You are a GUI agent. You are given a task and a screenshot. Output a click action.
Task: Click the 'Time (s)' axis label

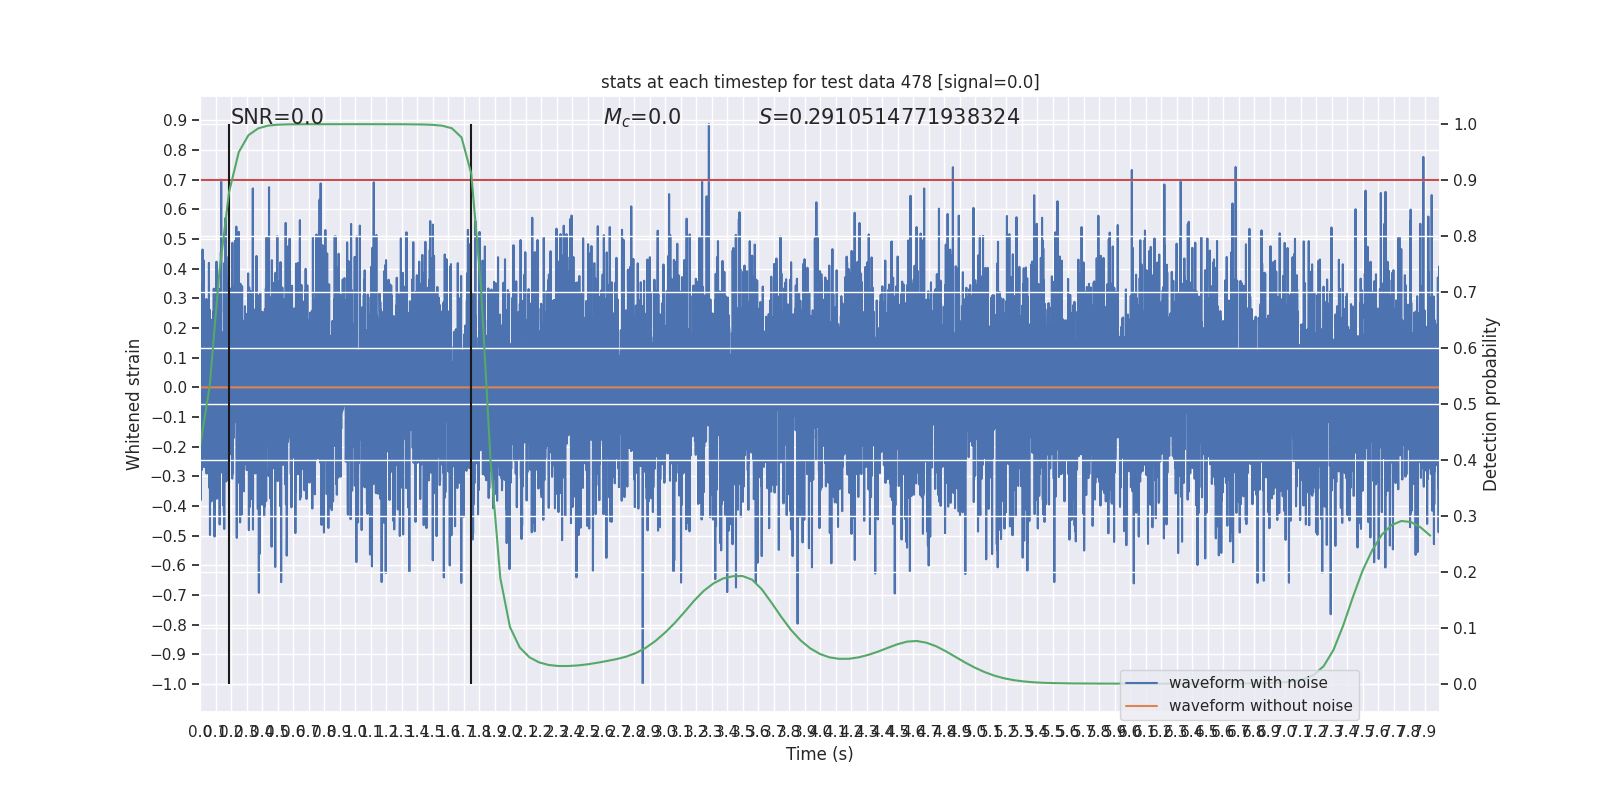click(x=820, y=754)
